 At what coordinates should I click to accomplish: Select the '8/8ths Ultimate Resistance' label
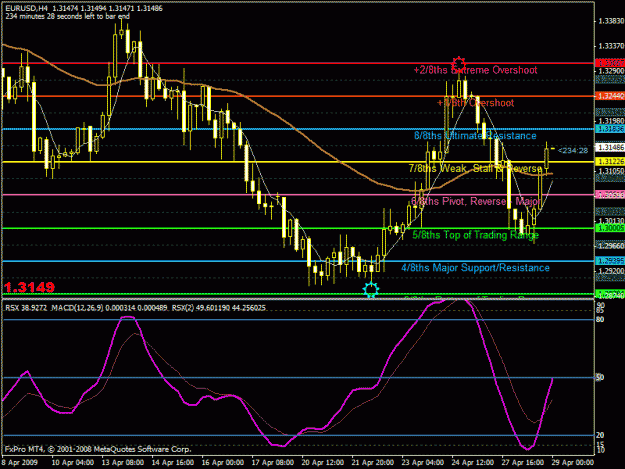coord(475,136)
